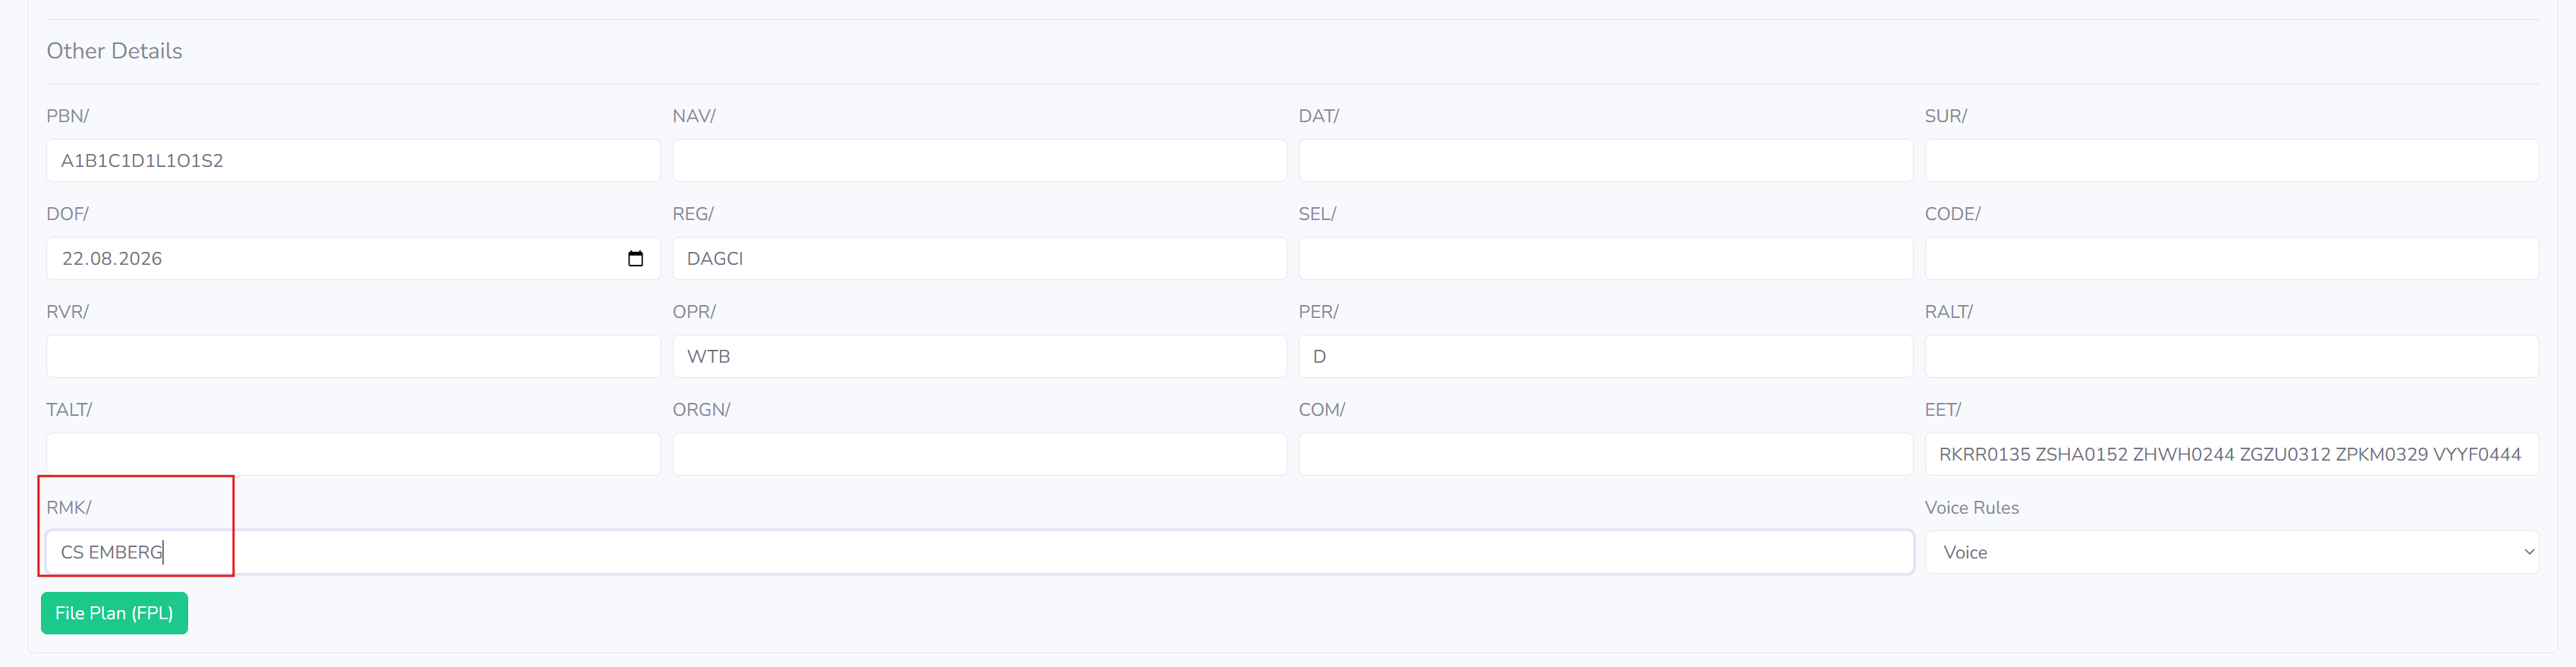Edit the EET/ field with RKRR0135 entries
Viewport: 2576px width, 667px height.
click(2231, 455)
